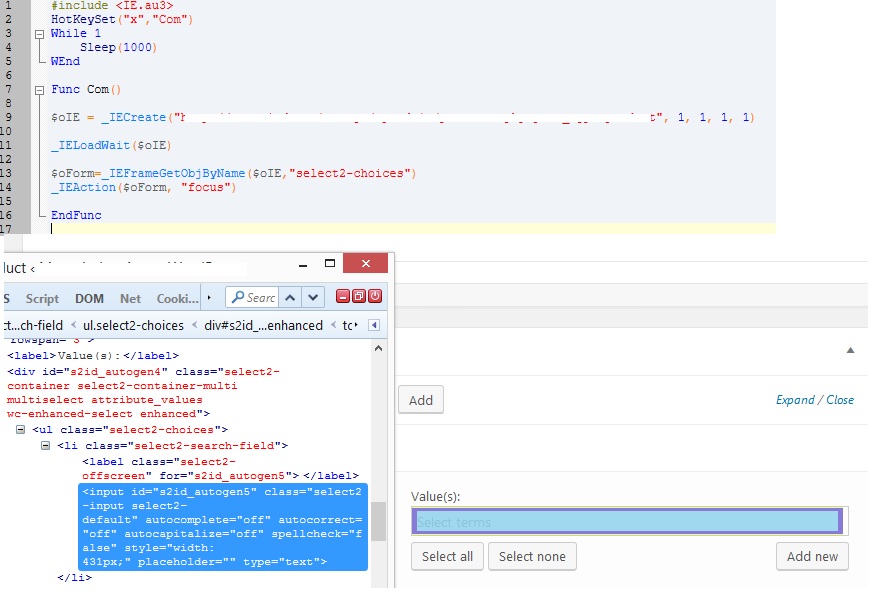Collapse the ul select2-choices node

(x=21, y=430)
